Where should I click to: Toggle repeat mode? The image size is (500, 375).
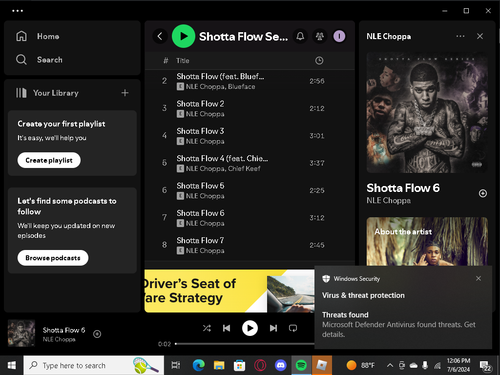(293, 328)
